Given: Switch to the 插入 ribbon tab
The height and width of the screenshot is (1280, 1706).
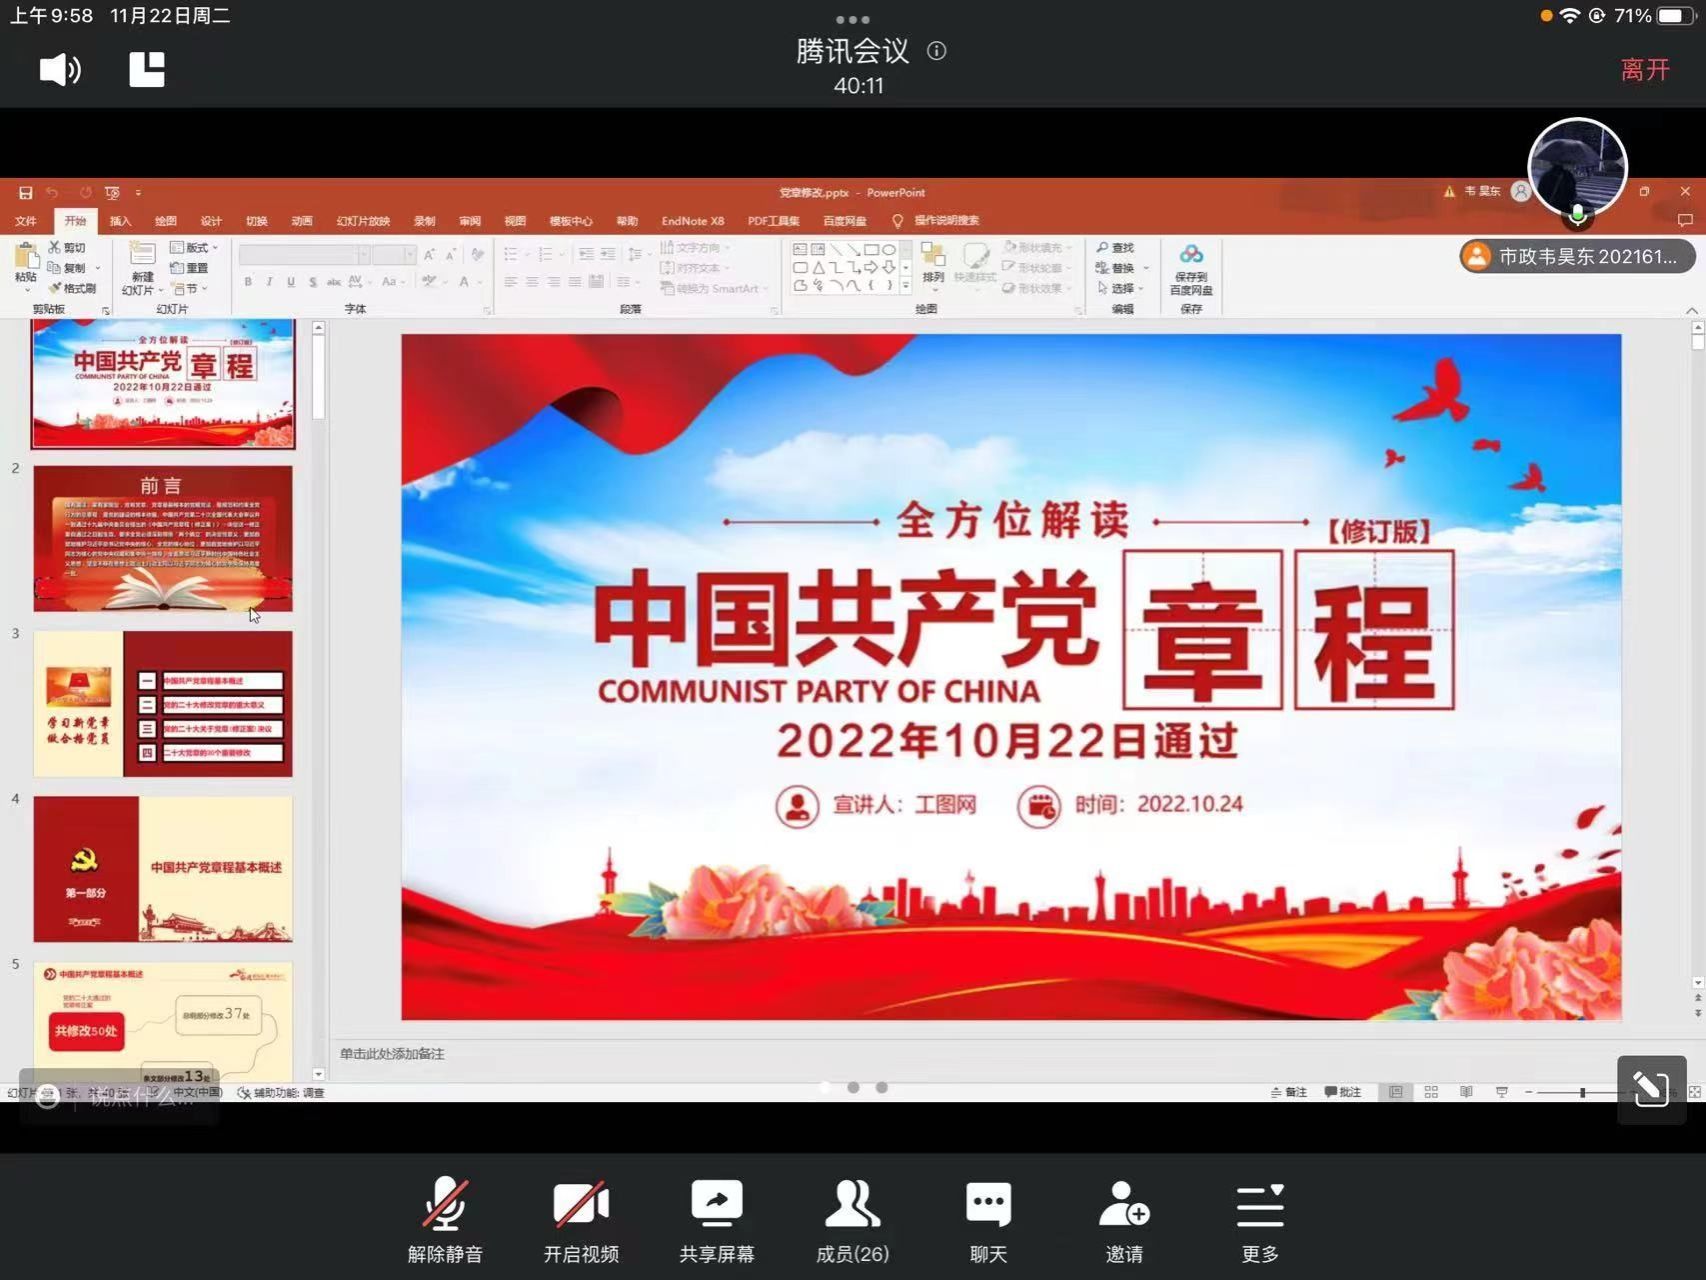Looking at the screenshot, I should [x=120, y=221].
